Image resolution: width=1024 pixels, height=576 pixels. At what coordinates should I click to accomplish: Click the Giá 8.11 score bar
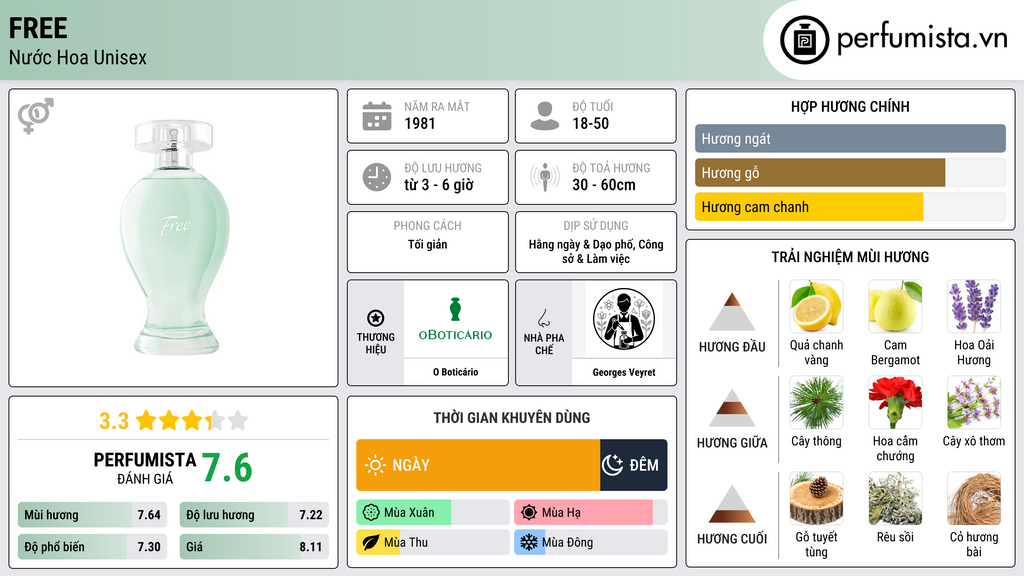[x=254, y=547]
